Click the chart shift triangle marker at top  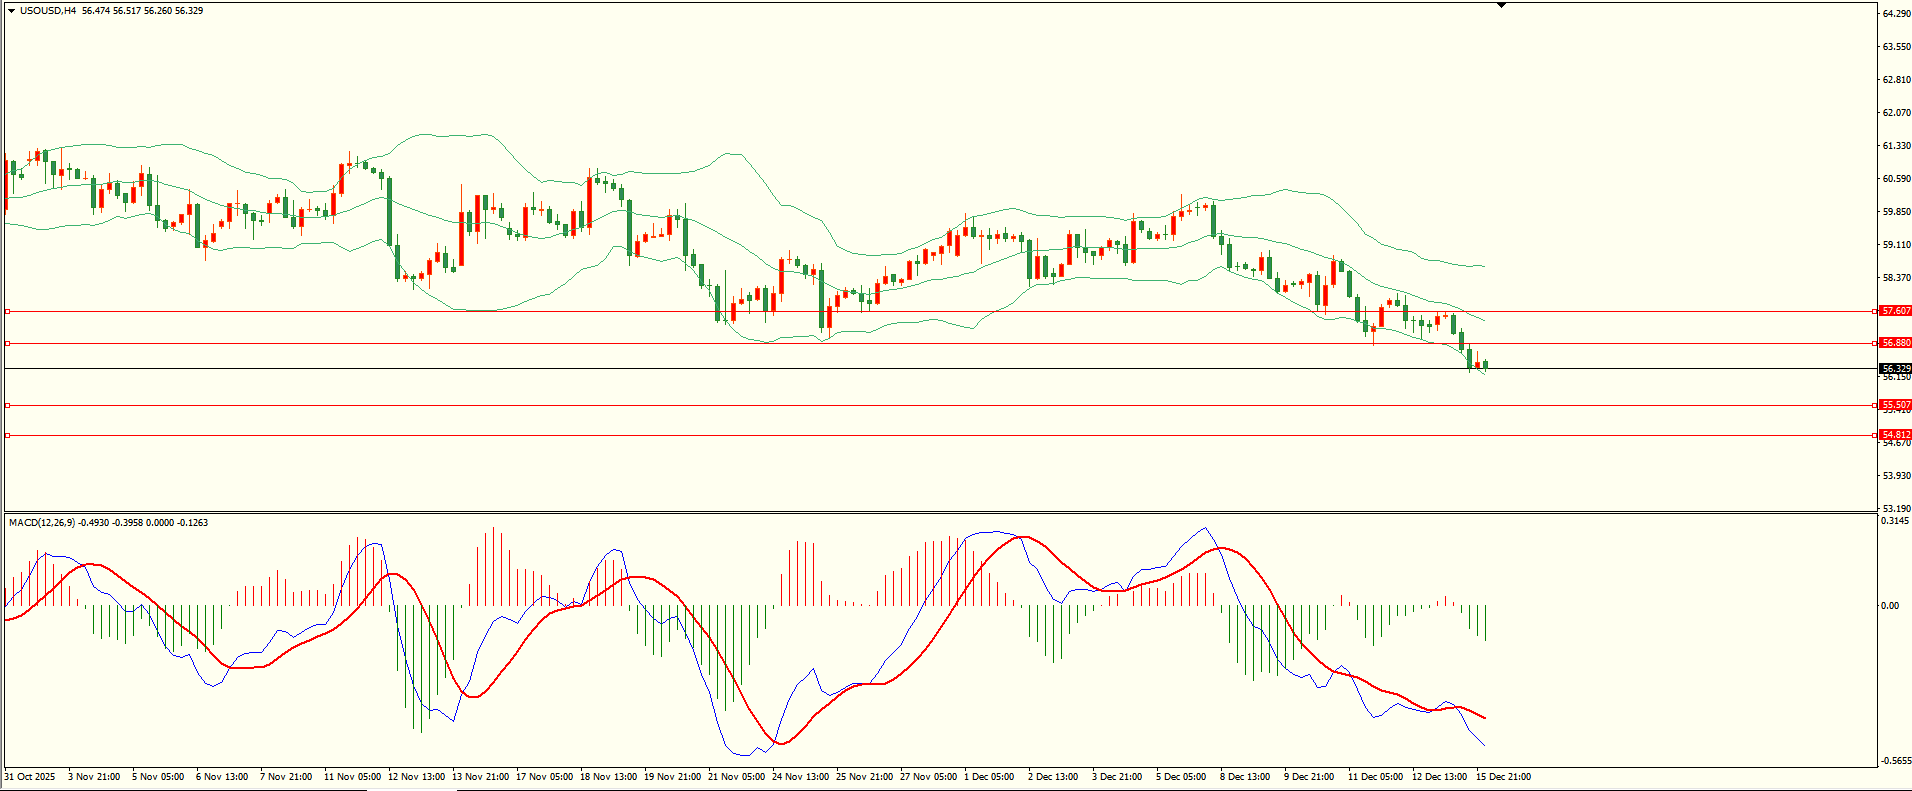coord(1501,6)
